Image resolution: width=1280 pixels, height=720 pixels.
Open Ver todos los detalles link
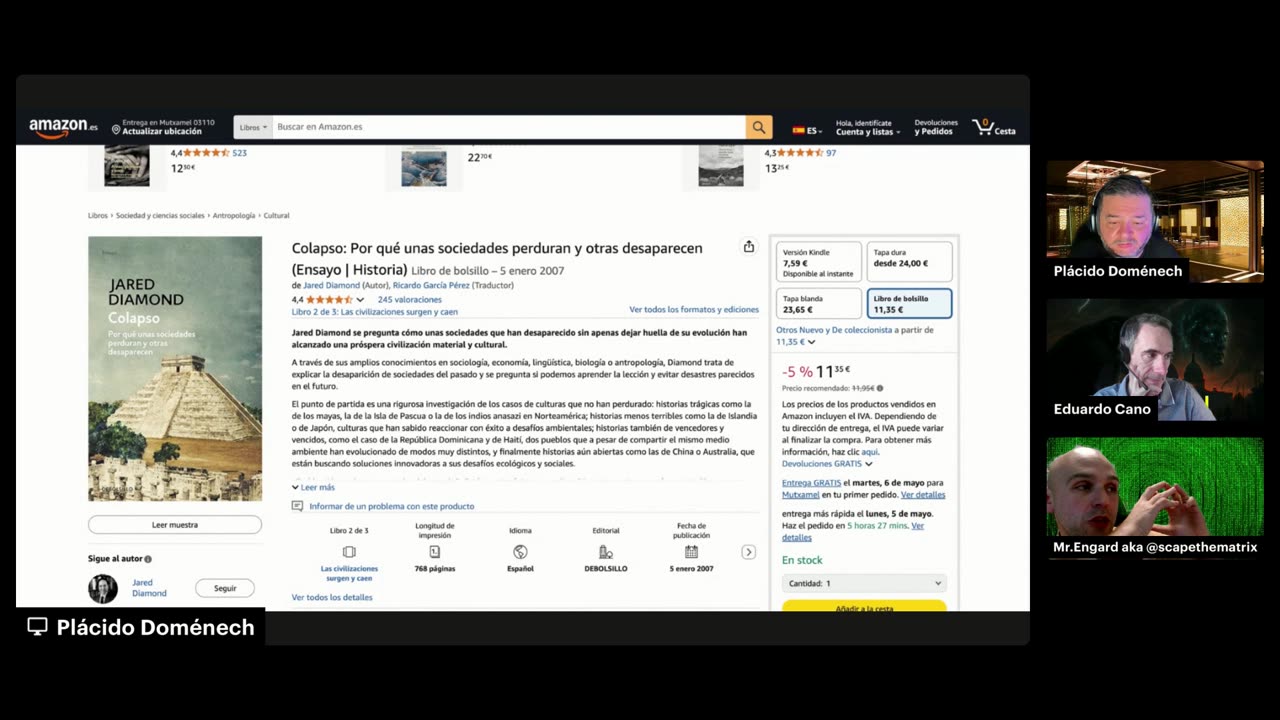332,597
